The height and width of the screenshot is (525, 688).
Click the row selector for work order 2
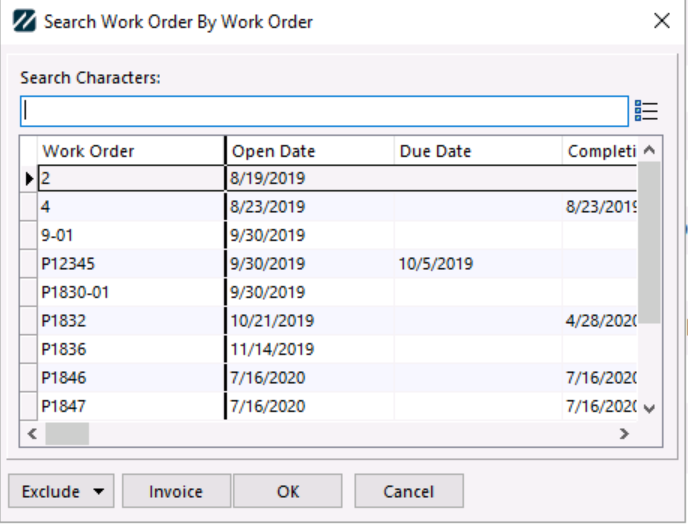click(29, 179)
